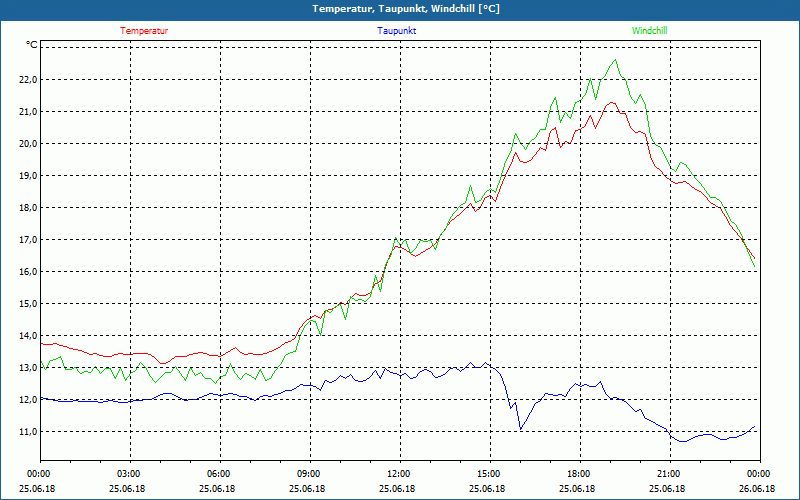Image resolution: width=800 pixels, height=500 pixels.
Task: Click the 12:00 time axis label
Action: coord(399,474)
